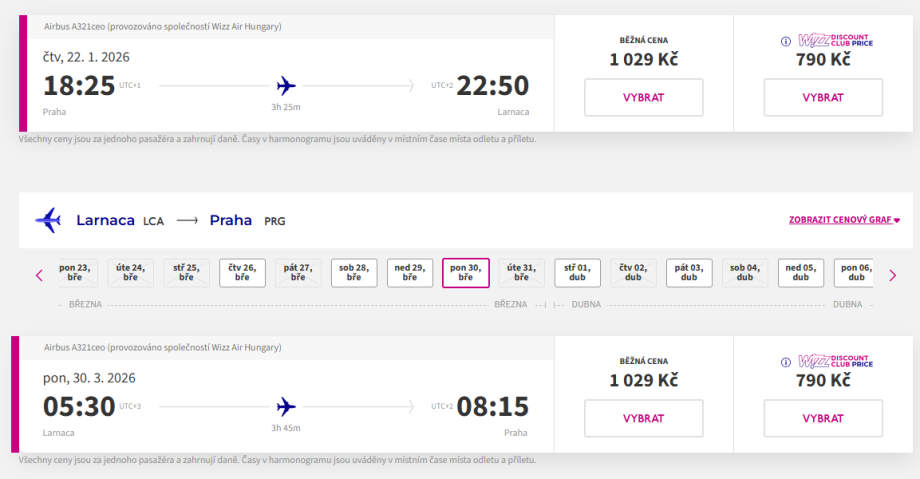The width and height of the screenshot is (920, 479).
Task: Switch to the date tab sob 28, bře
Action: tap(354, 273)
